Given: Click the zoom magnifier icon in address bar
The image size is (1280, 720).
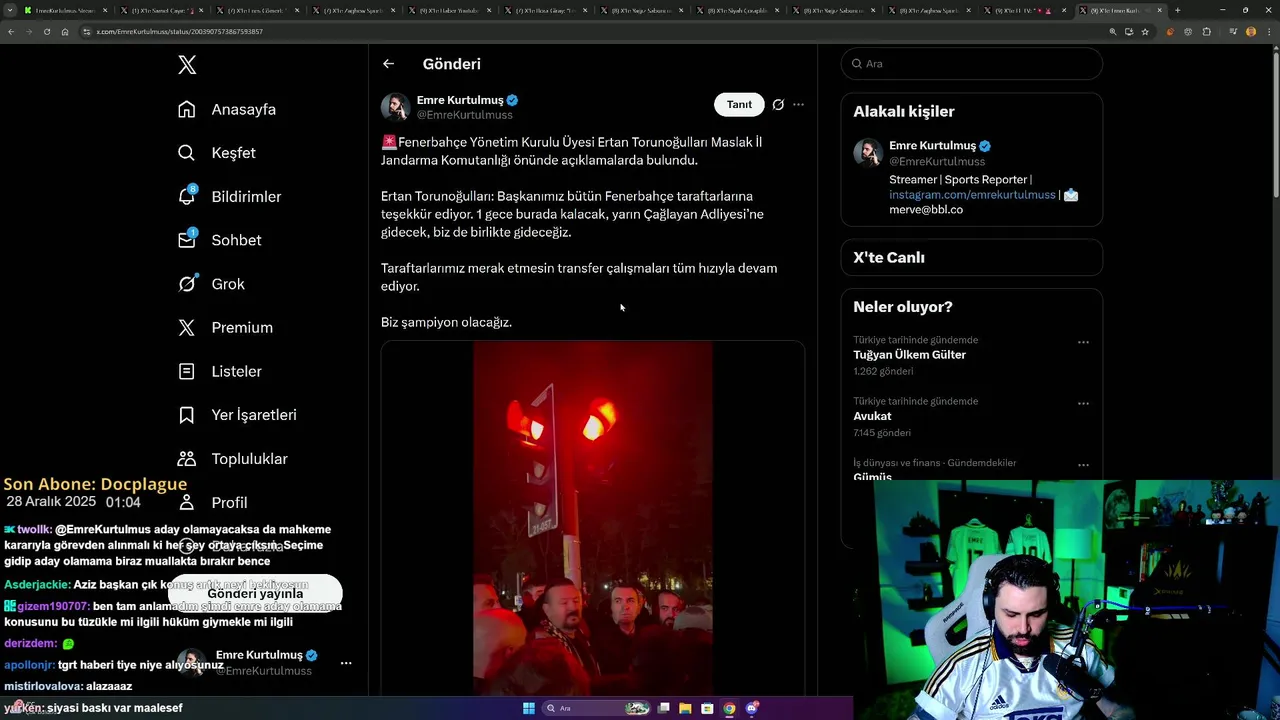Looking at the screenshot, I should pos(1112,31).
